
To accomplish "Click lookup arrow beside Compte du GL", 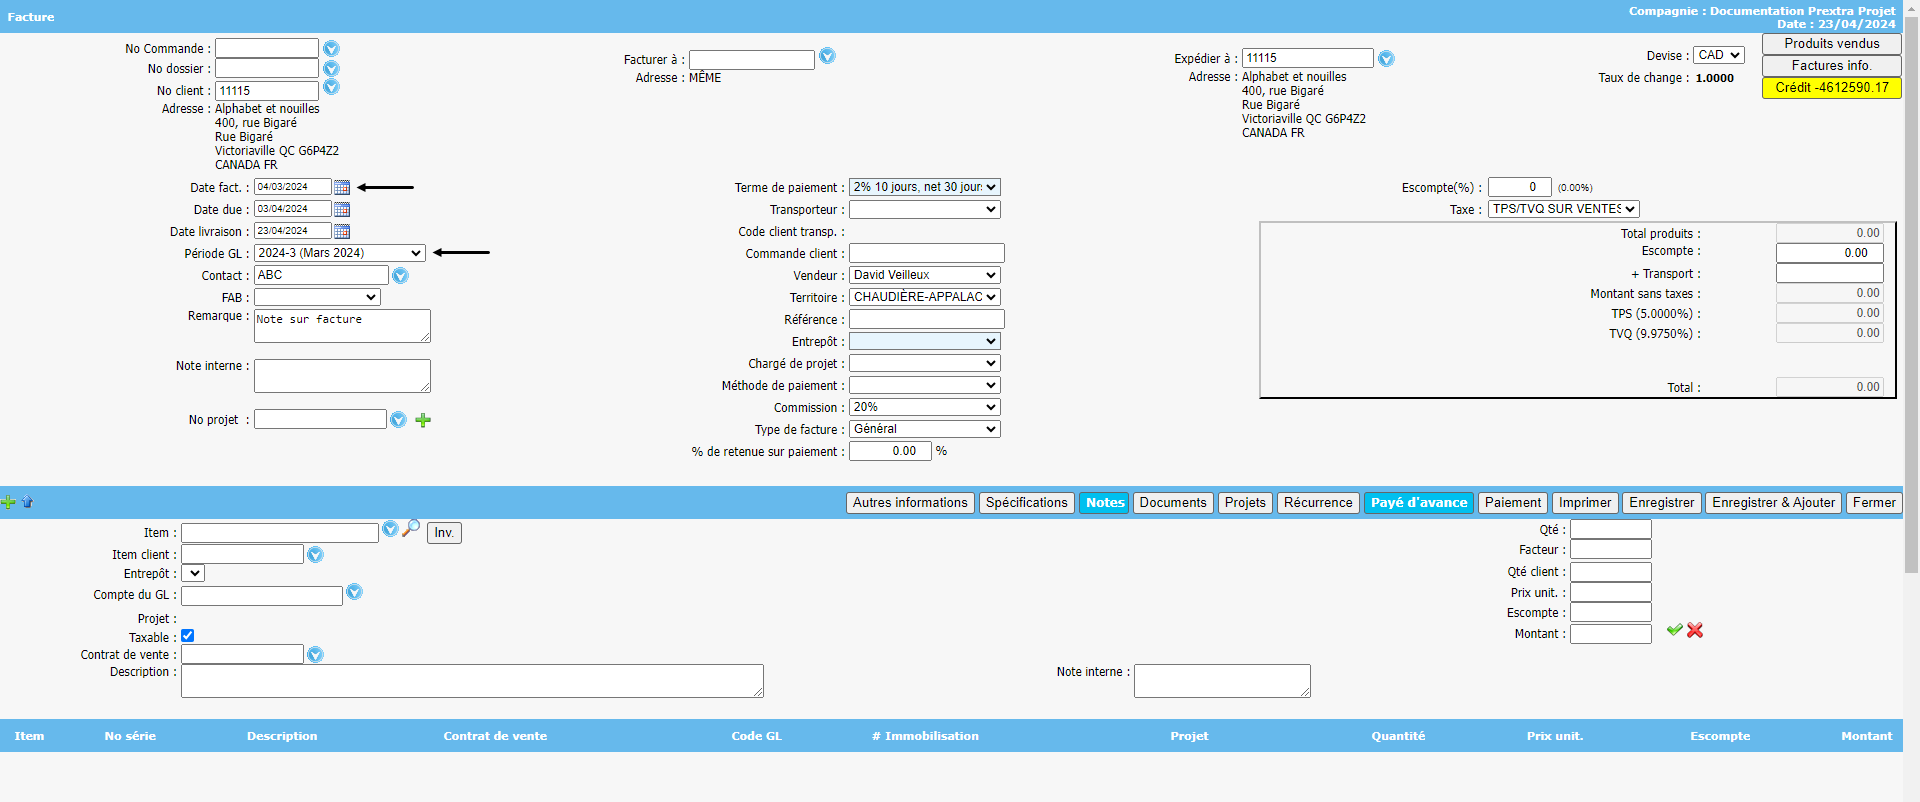I will click(354, 593).
